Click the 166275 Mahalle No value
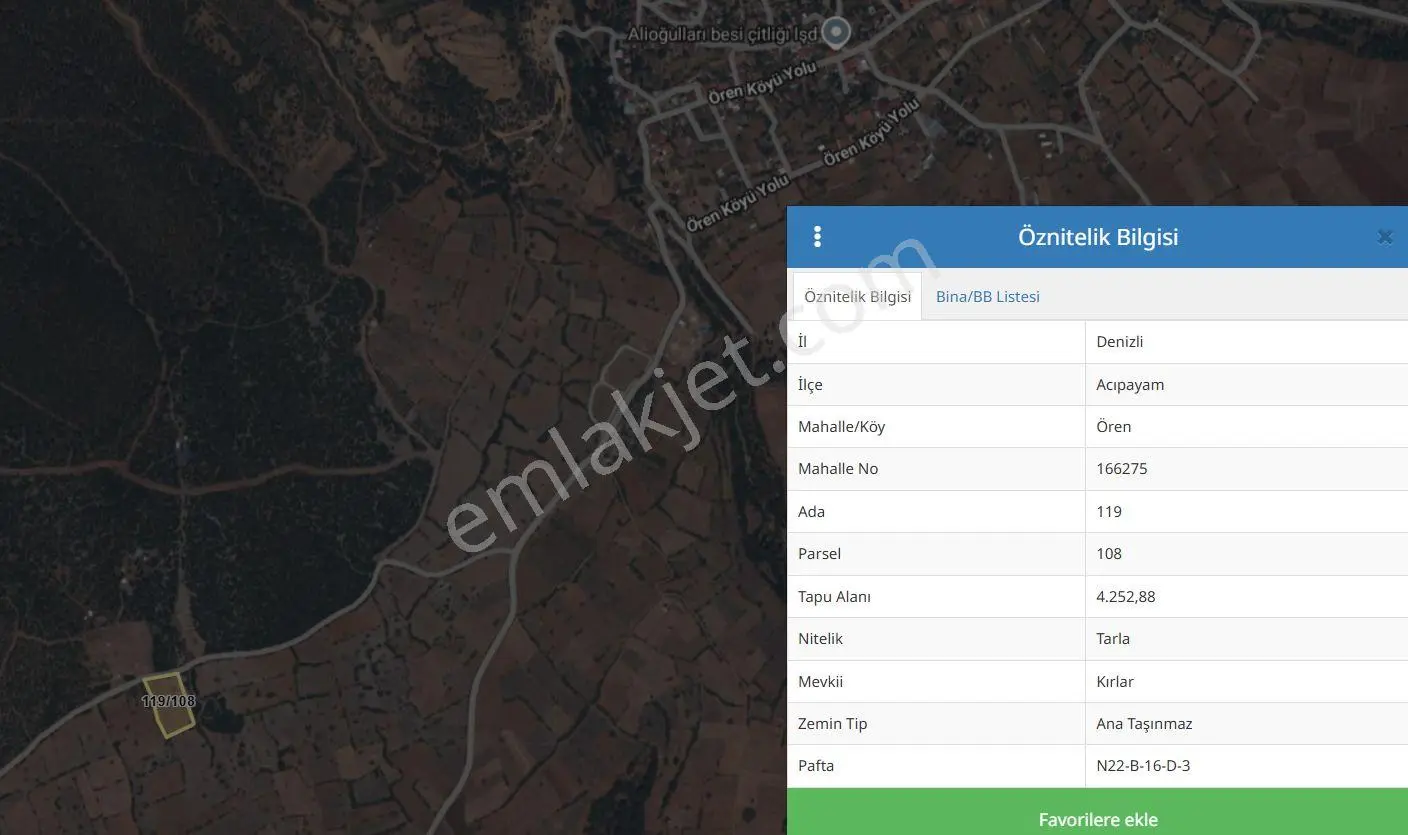Viewport: 1408px width, 835px height. pyautogui.click(x=1246, y=469)
